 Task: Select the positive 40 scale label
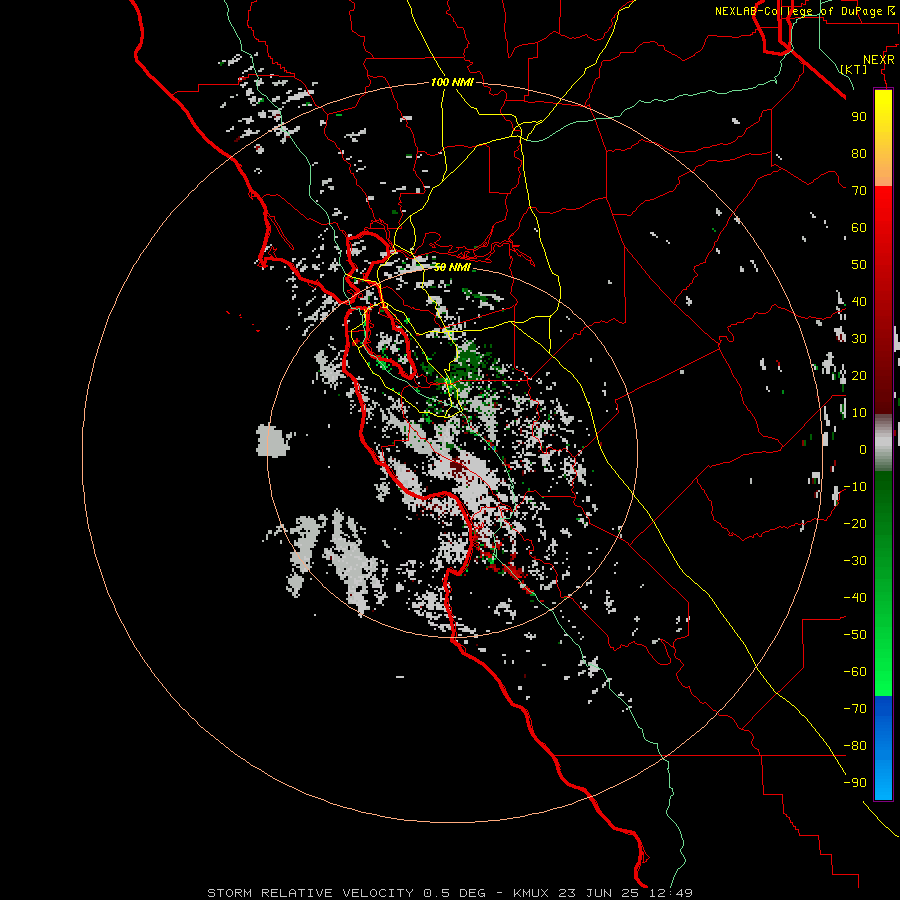[x=859, y=301]
